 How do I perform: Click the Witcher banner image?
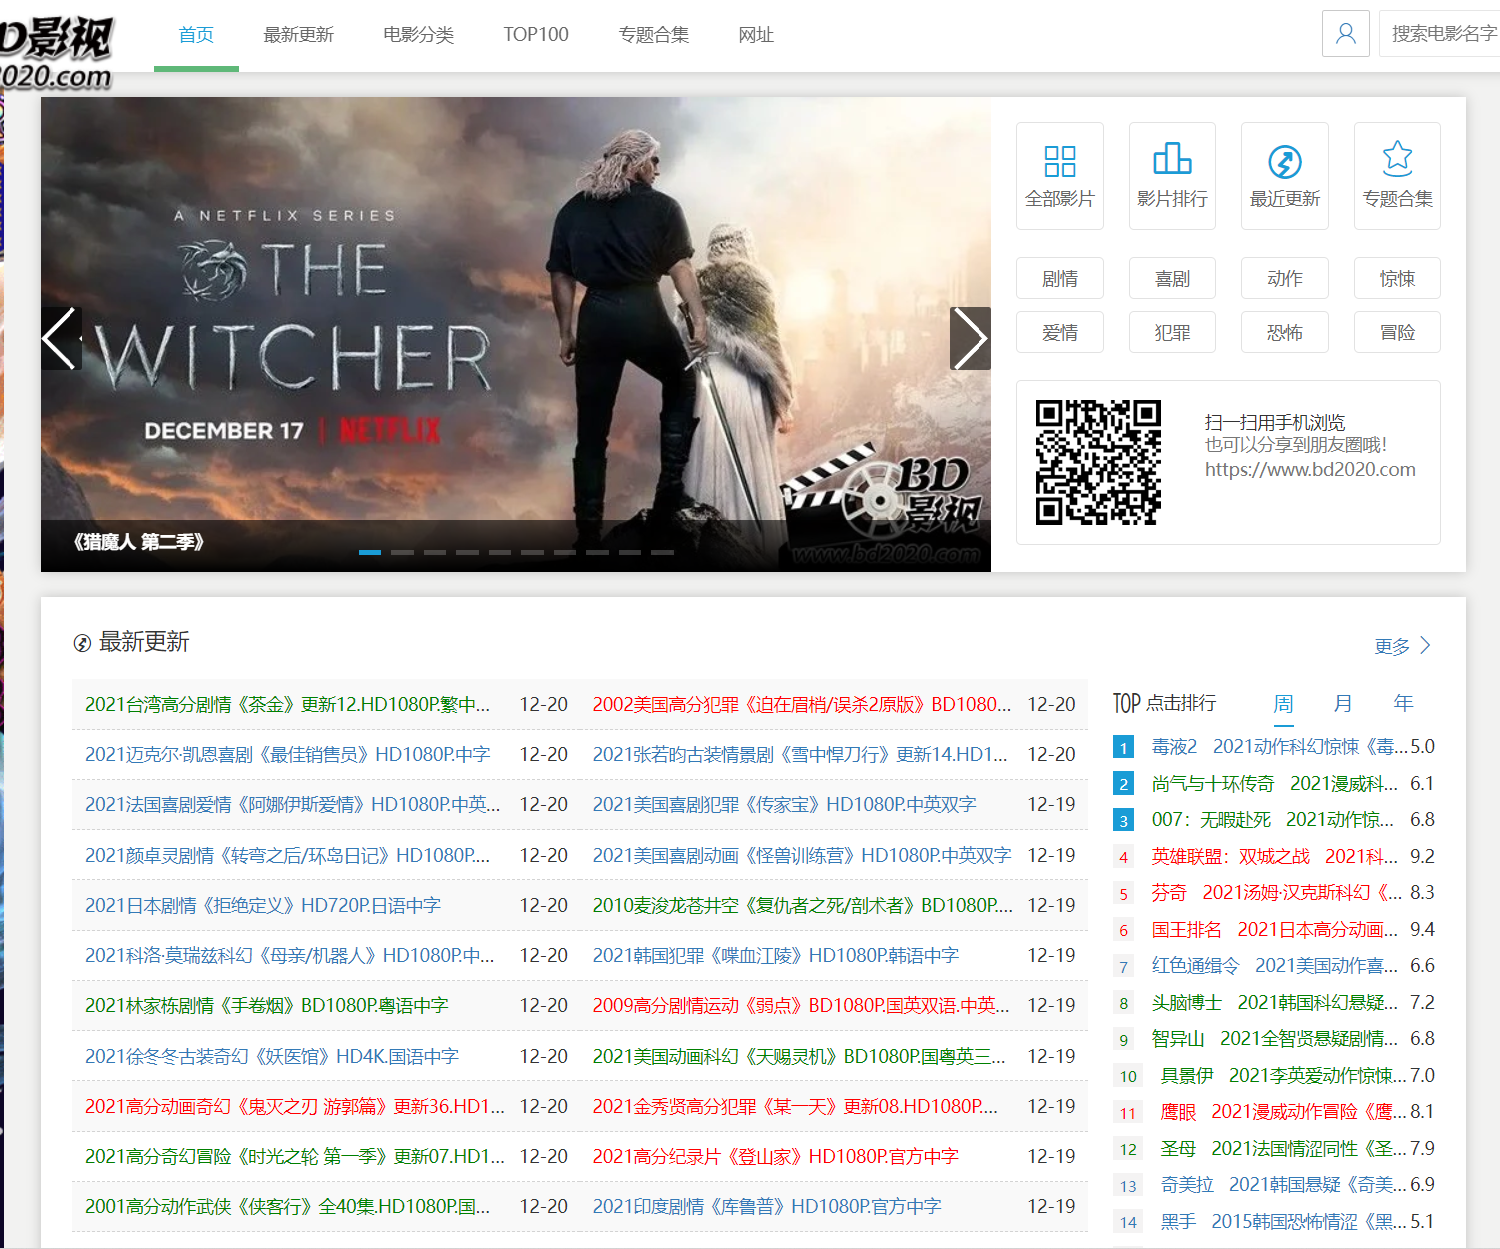click(x=516, y=334)
